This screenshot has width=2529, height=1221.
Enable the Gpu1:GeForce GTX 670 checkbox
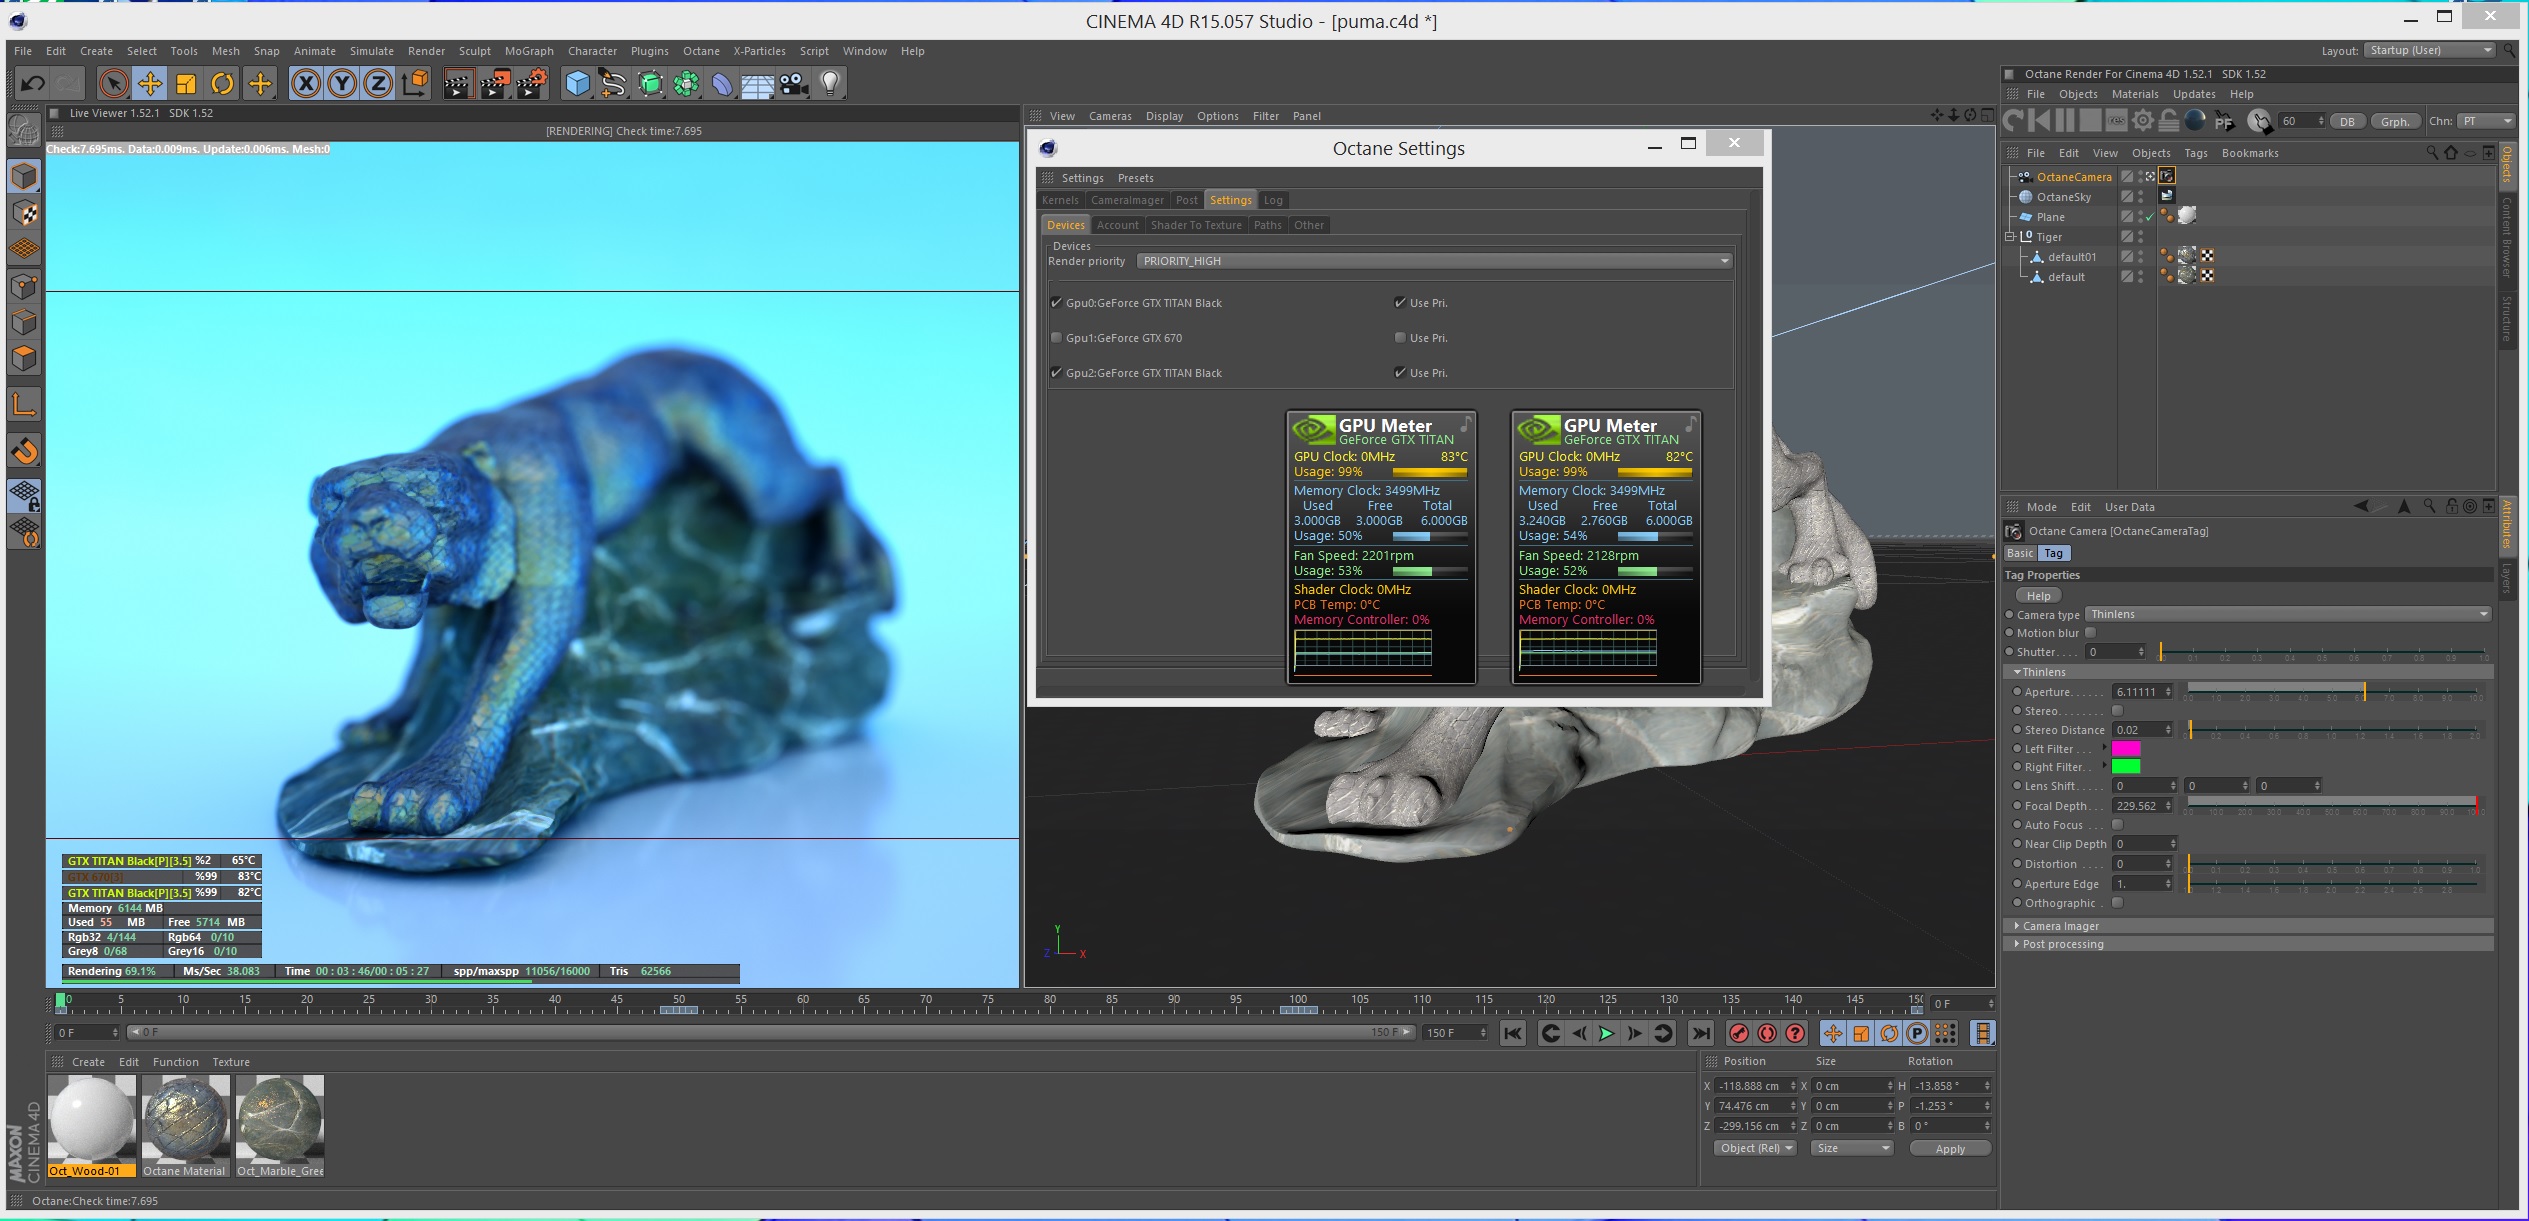(x=1056, y=338)
